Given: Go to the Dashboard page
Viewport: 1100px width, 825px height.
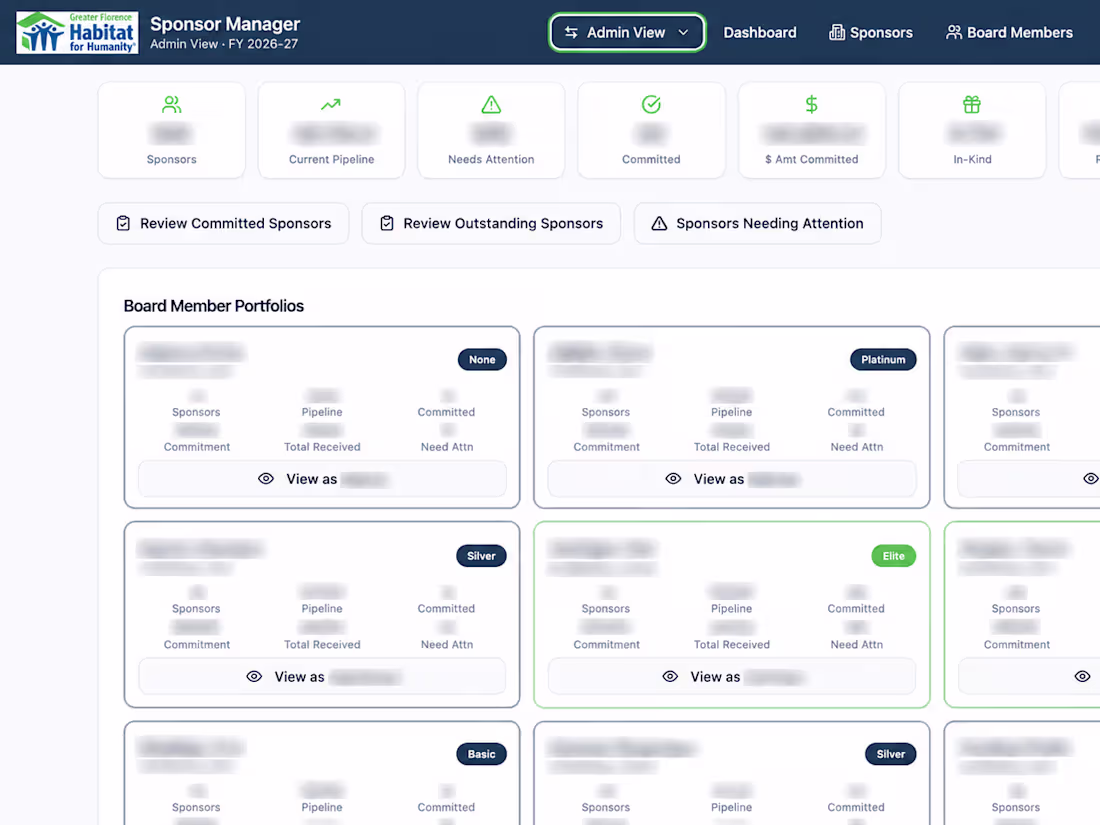Looking at the screenshot, I should coord(760,32).
